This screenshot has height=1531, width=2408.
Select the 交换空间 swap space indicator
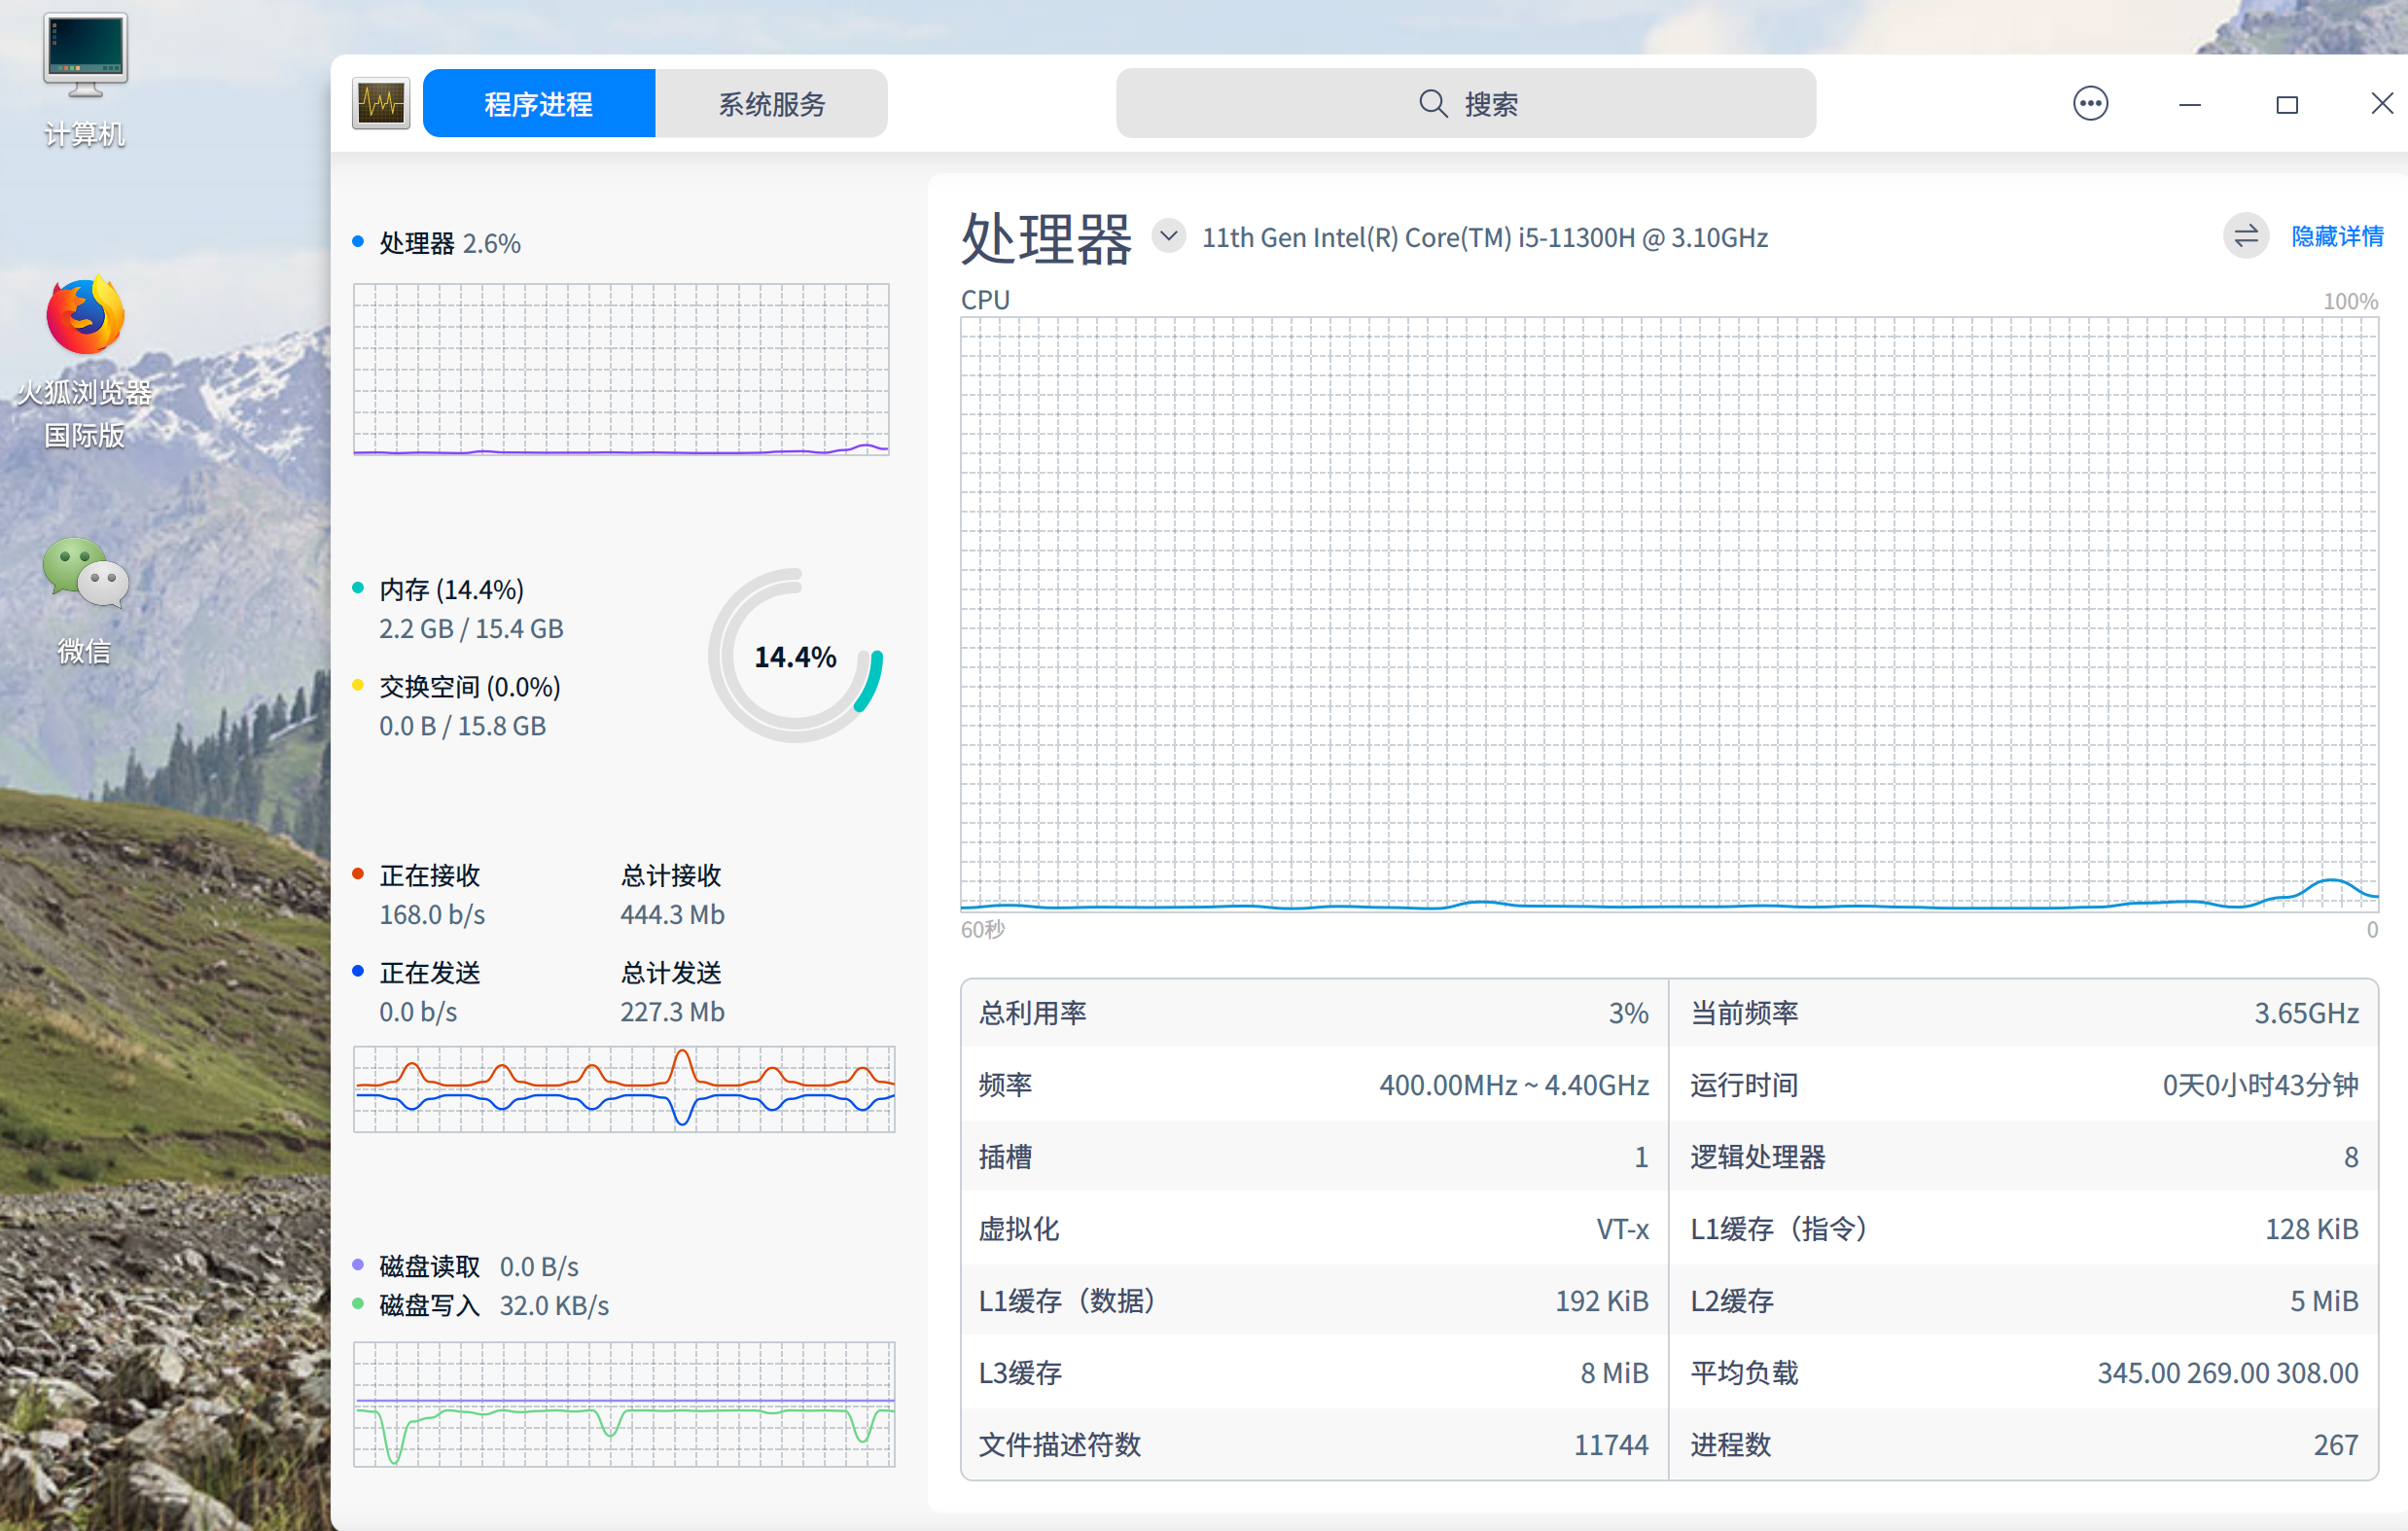359,686
